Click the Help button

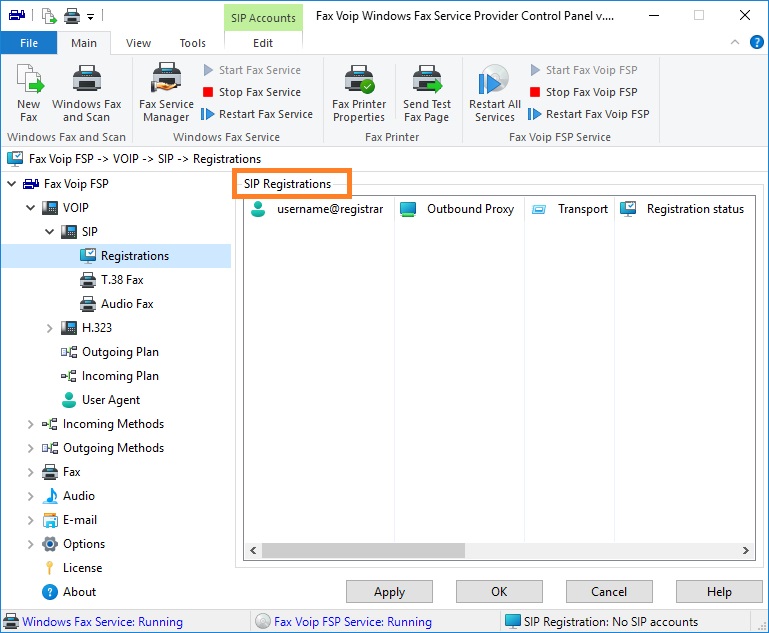click(719, 592)
